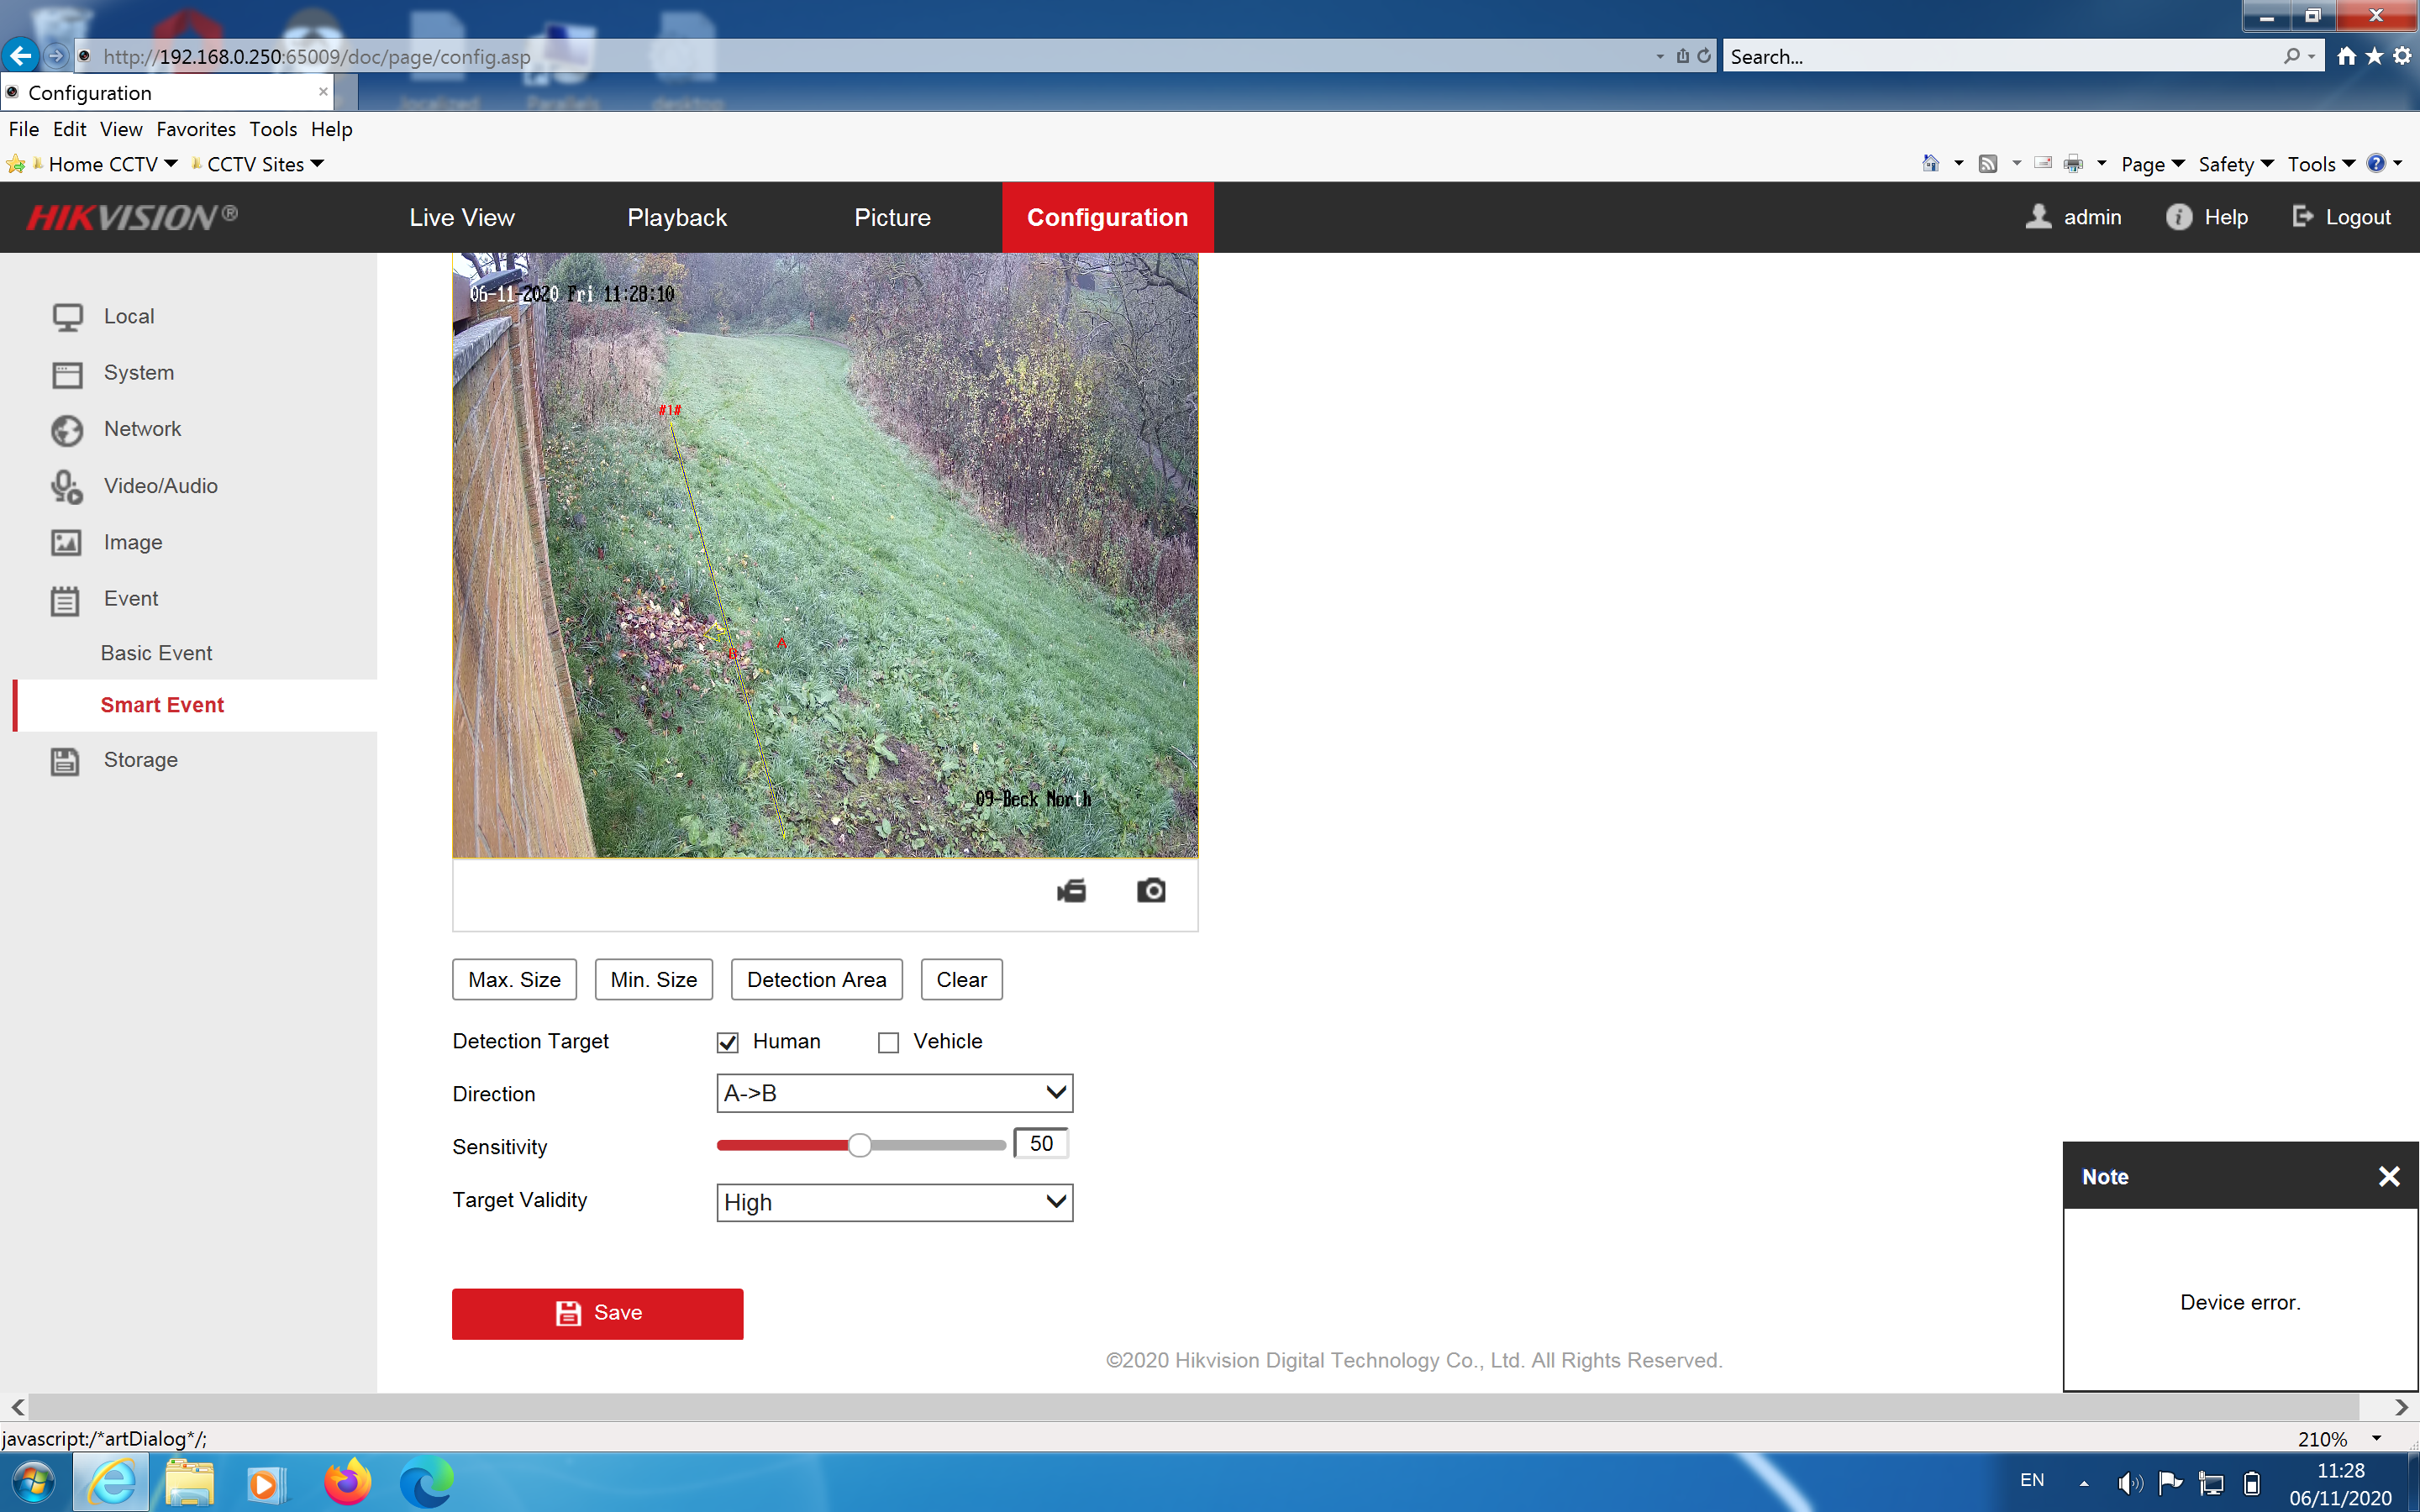Click the admin user icon

pyautogui.click(x=2039, y=216)
